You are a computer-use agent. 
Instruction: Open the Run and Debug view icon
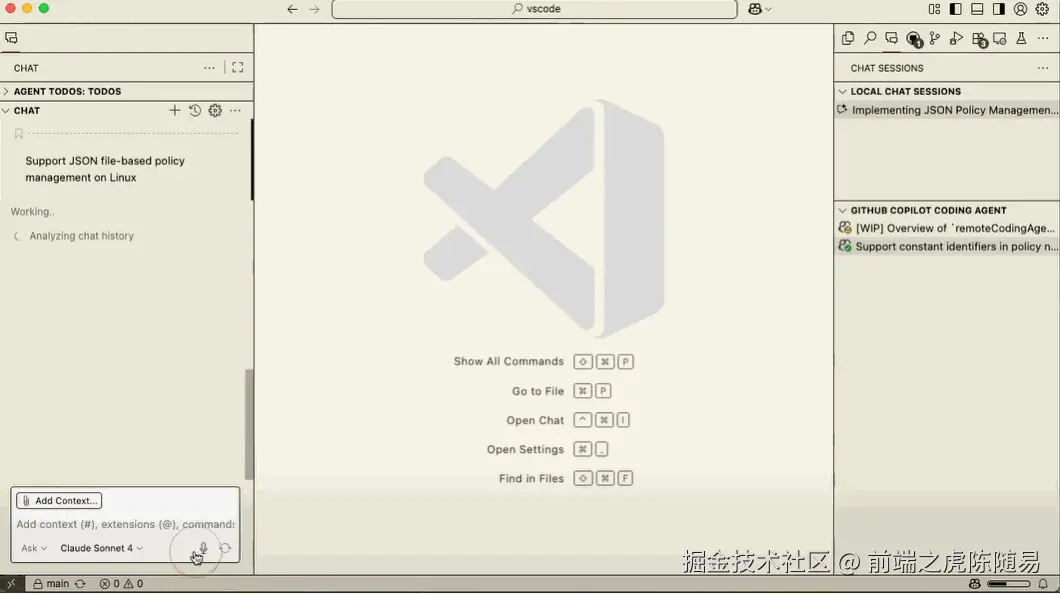pos(957,39)
